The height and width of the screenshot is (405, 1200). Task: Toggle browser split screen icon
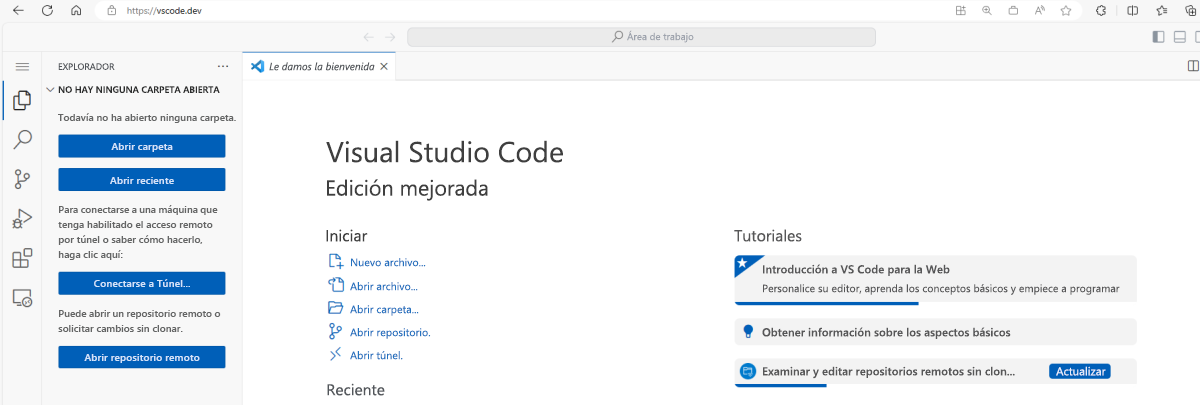pos(1132,10)
